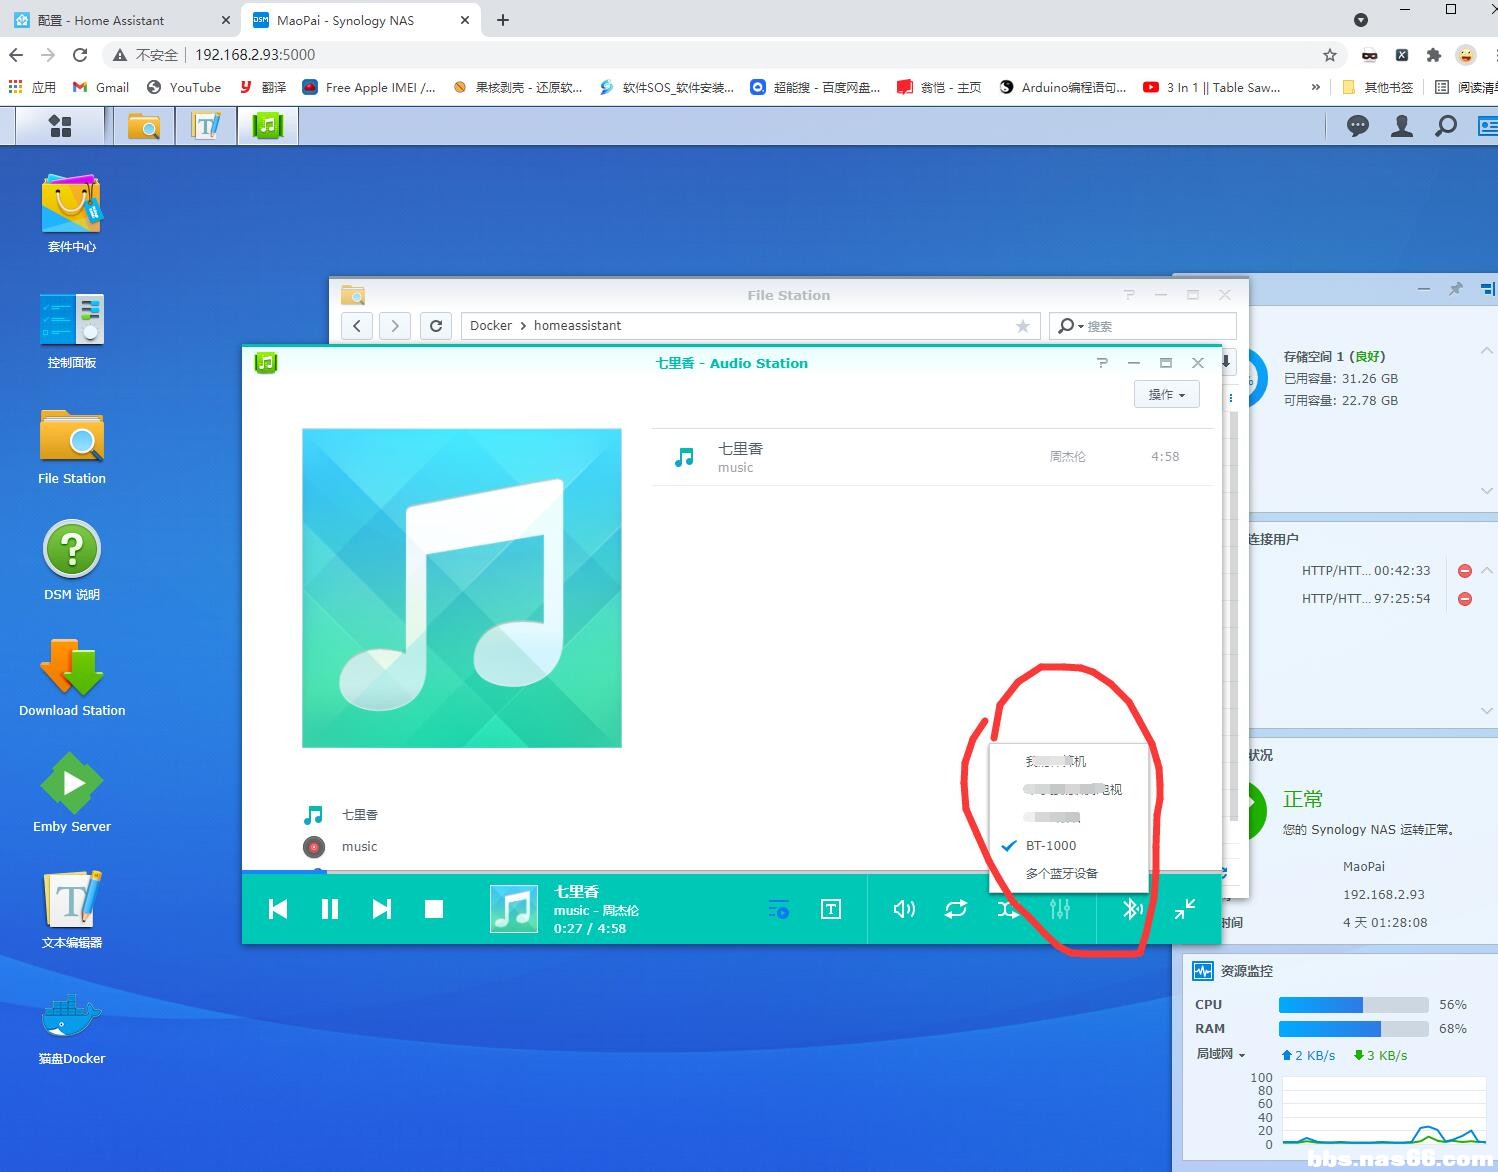Open the Package Center desktop icon
The height and width of the screenshot is (1172, 1498).
coord(72,213)
